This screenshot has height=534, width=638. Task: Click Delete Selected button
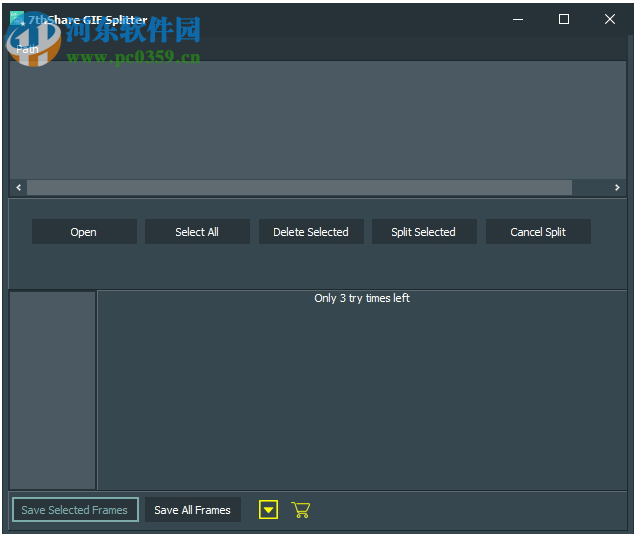311,232
